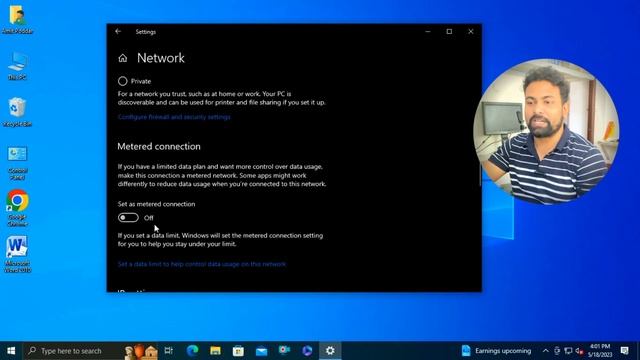Open the user folder desktop icon
The width and height of the screenshot is (640, 360).
pyautogui.click(x=17, y=20)
